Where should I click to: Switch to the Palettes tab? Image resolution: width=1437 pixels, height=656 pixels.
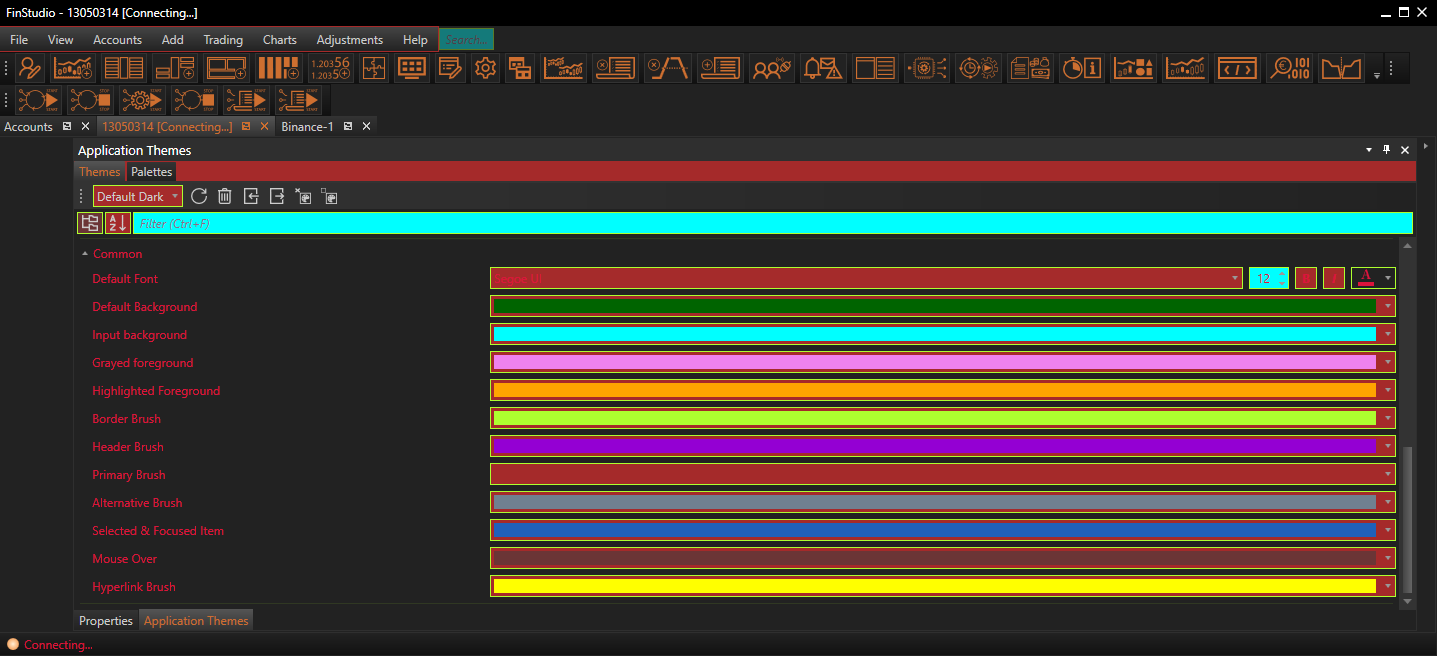click(x=152, y=172)
